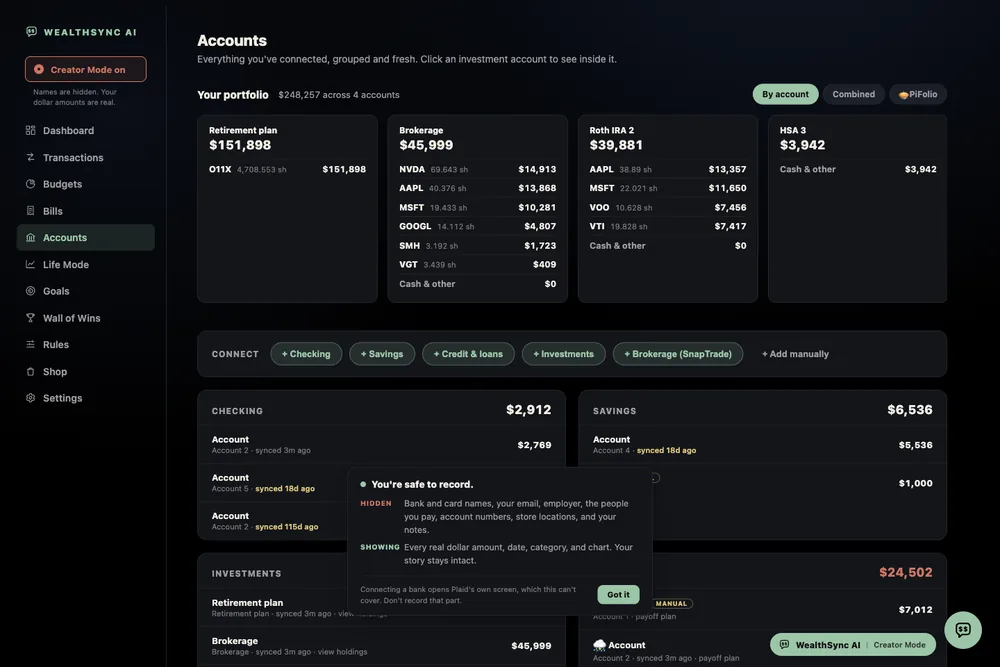Go to Transactions in the sidebar
1000x667 pixels.
(x=85, y=157)
